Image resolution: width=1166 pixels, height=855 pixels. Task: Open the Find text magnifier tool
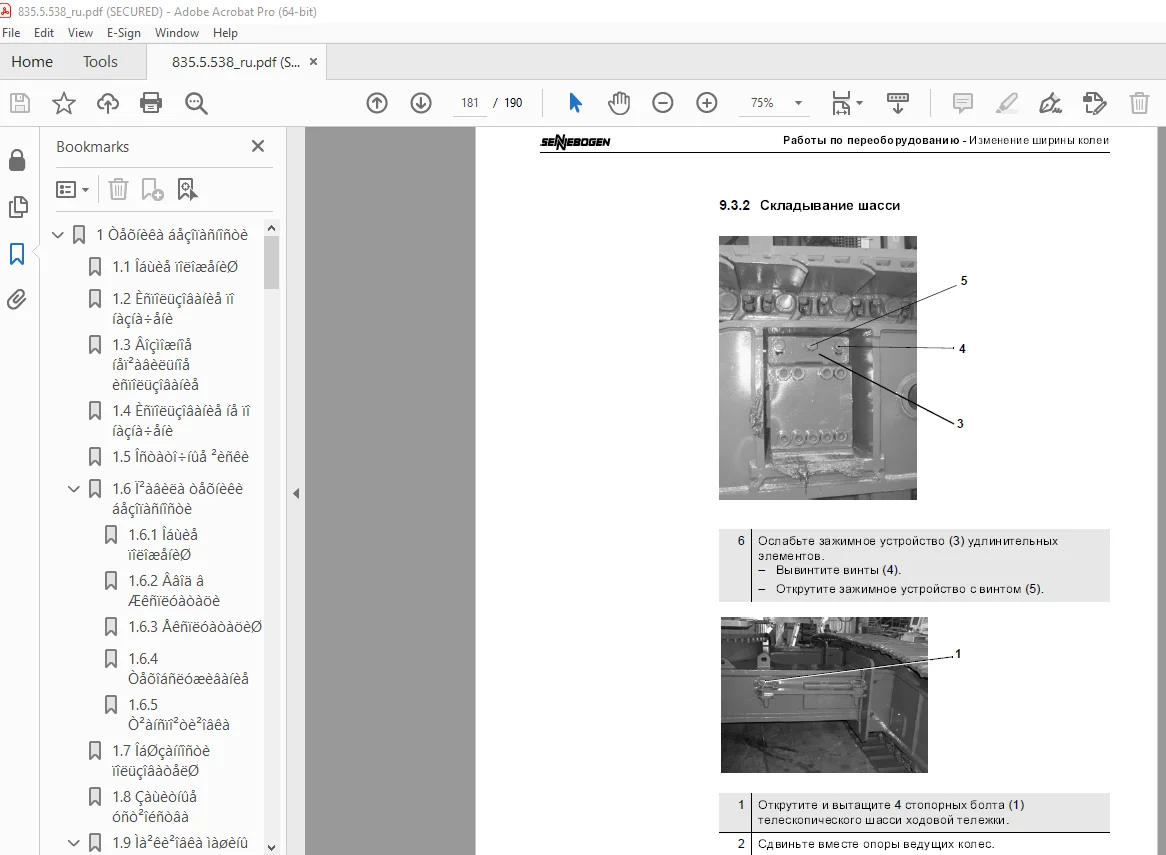coord(196,103)
